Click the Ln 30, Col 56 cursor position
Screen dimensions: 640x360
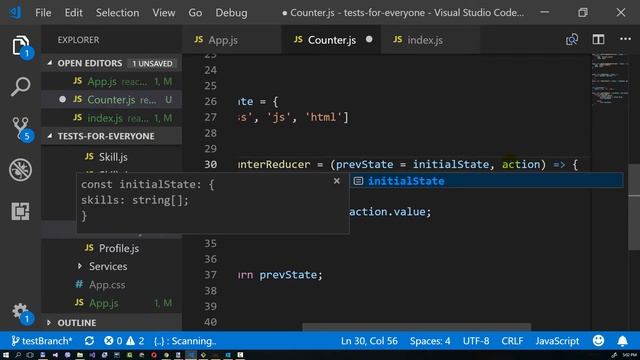click(369, 341)
